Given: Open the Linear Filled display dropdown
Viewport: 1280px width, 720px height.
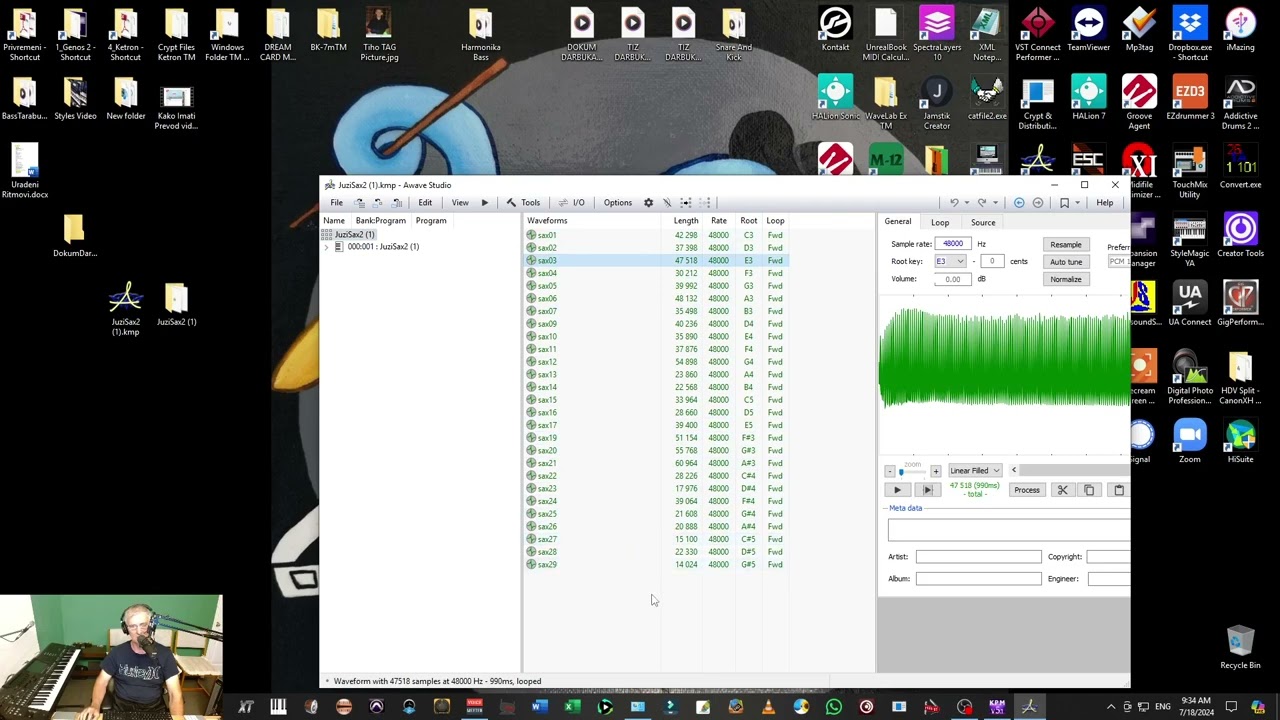Looking at the screenshot, I should pos(975,471).
